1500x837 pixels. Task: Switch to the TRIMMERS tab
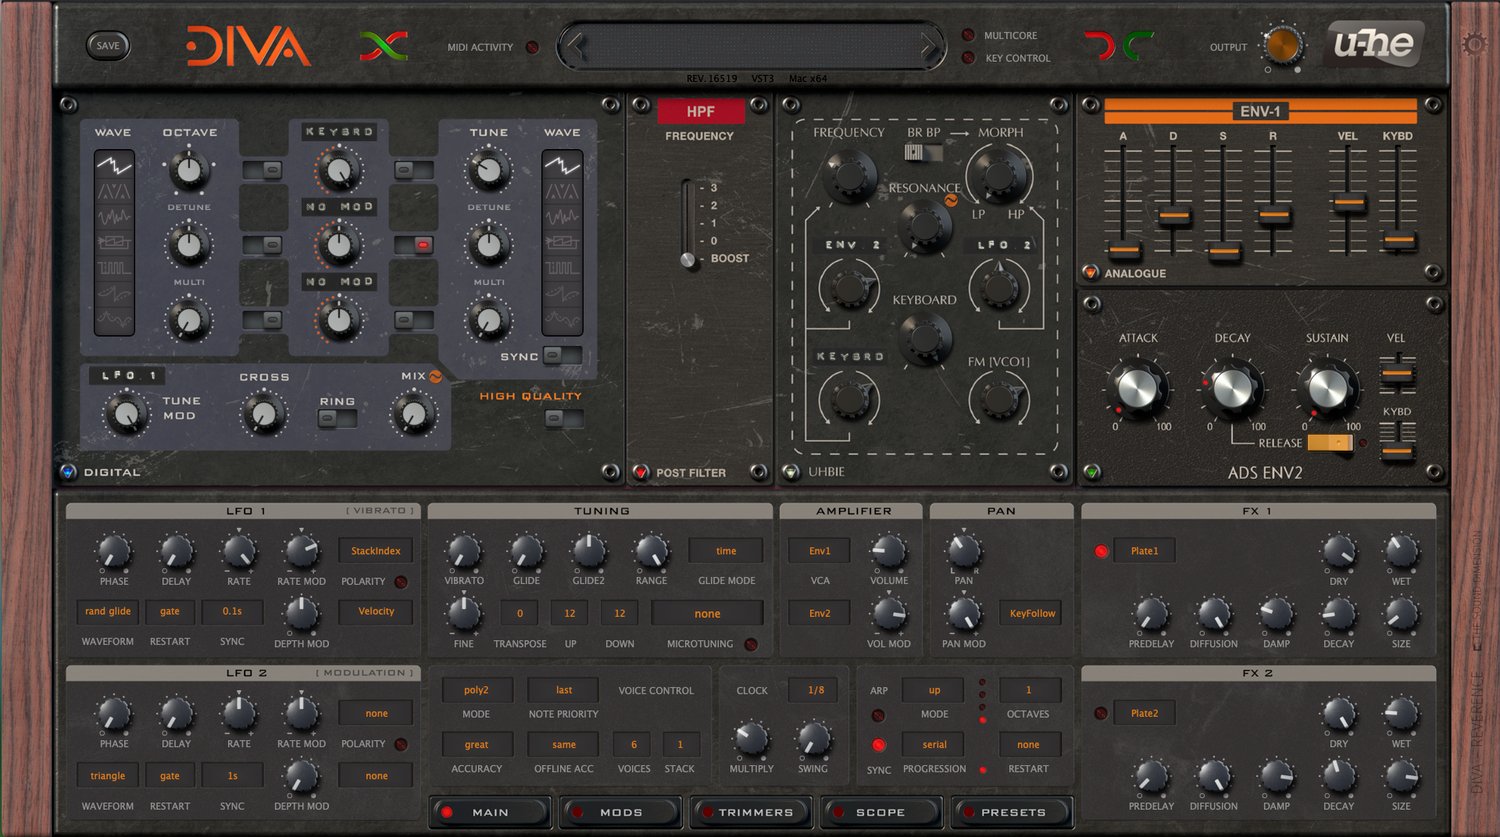751,812
